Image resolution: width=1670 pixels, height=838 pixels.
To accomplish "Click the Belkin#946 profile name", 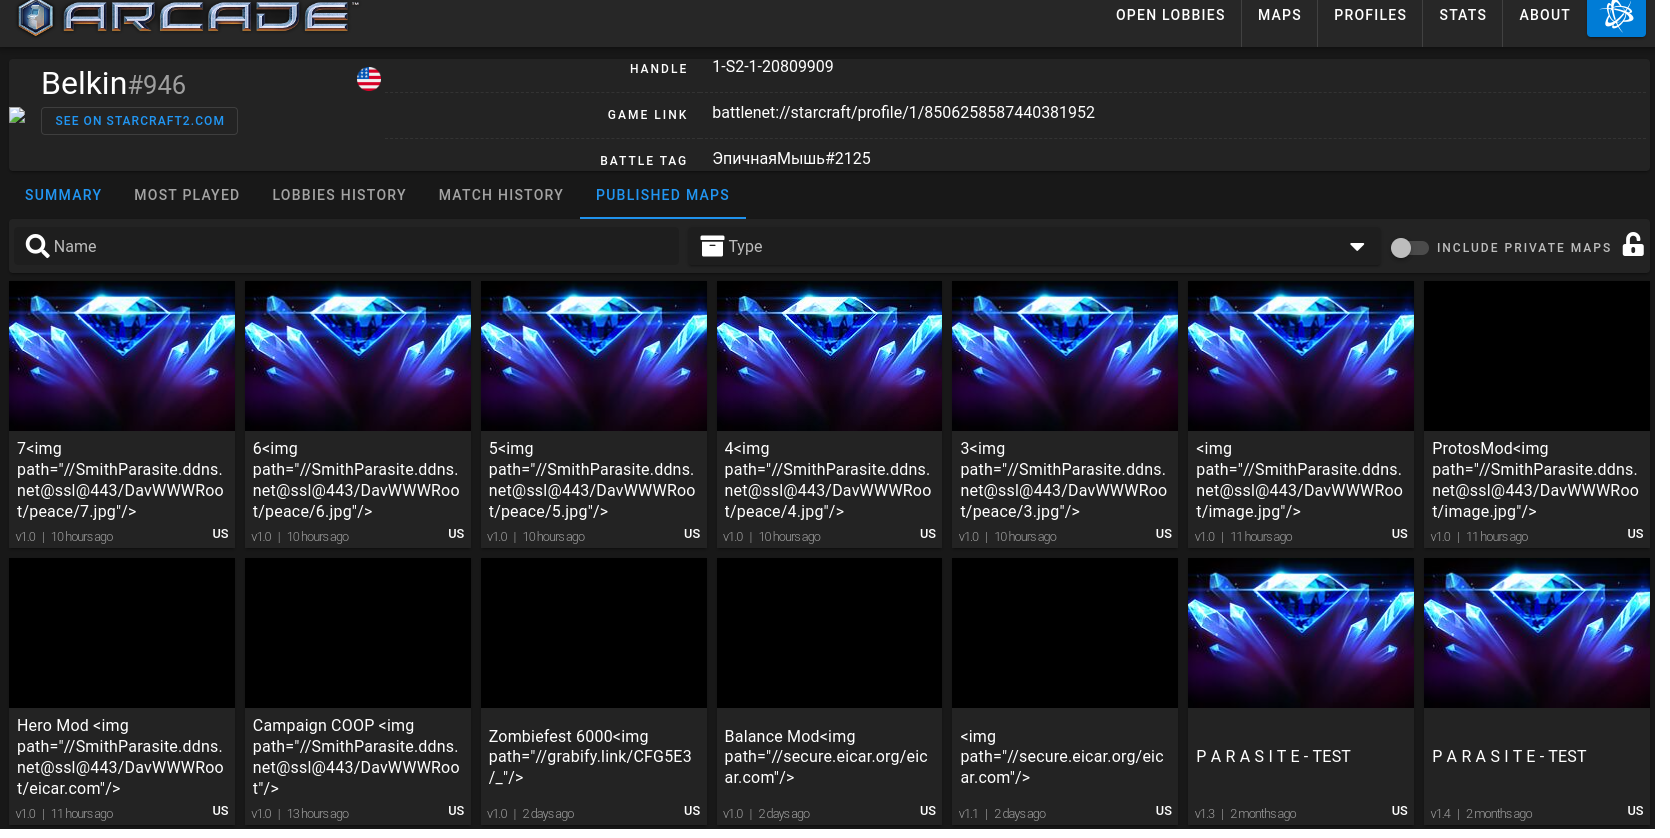I will click(114, 84).
